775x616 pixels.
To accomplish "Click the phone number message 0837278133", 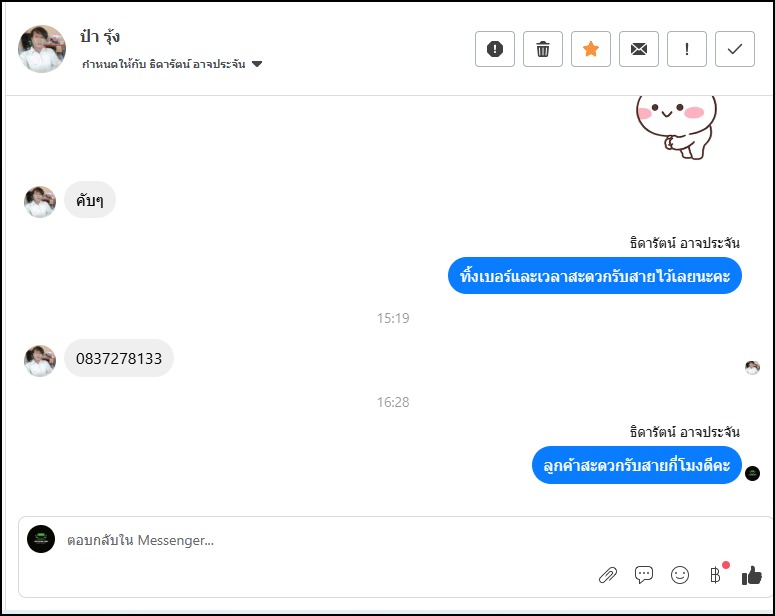I will pos(119,358).
